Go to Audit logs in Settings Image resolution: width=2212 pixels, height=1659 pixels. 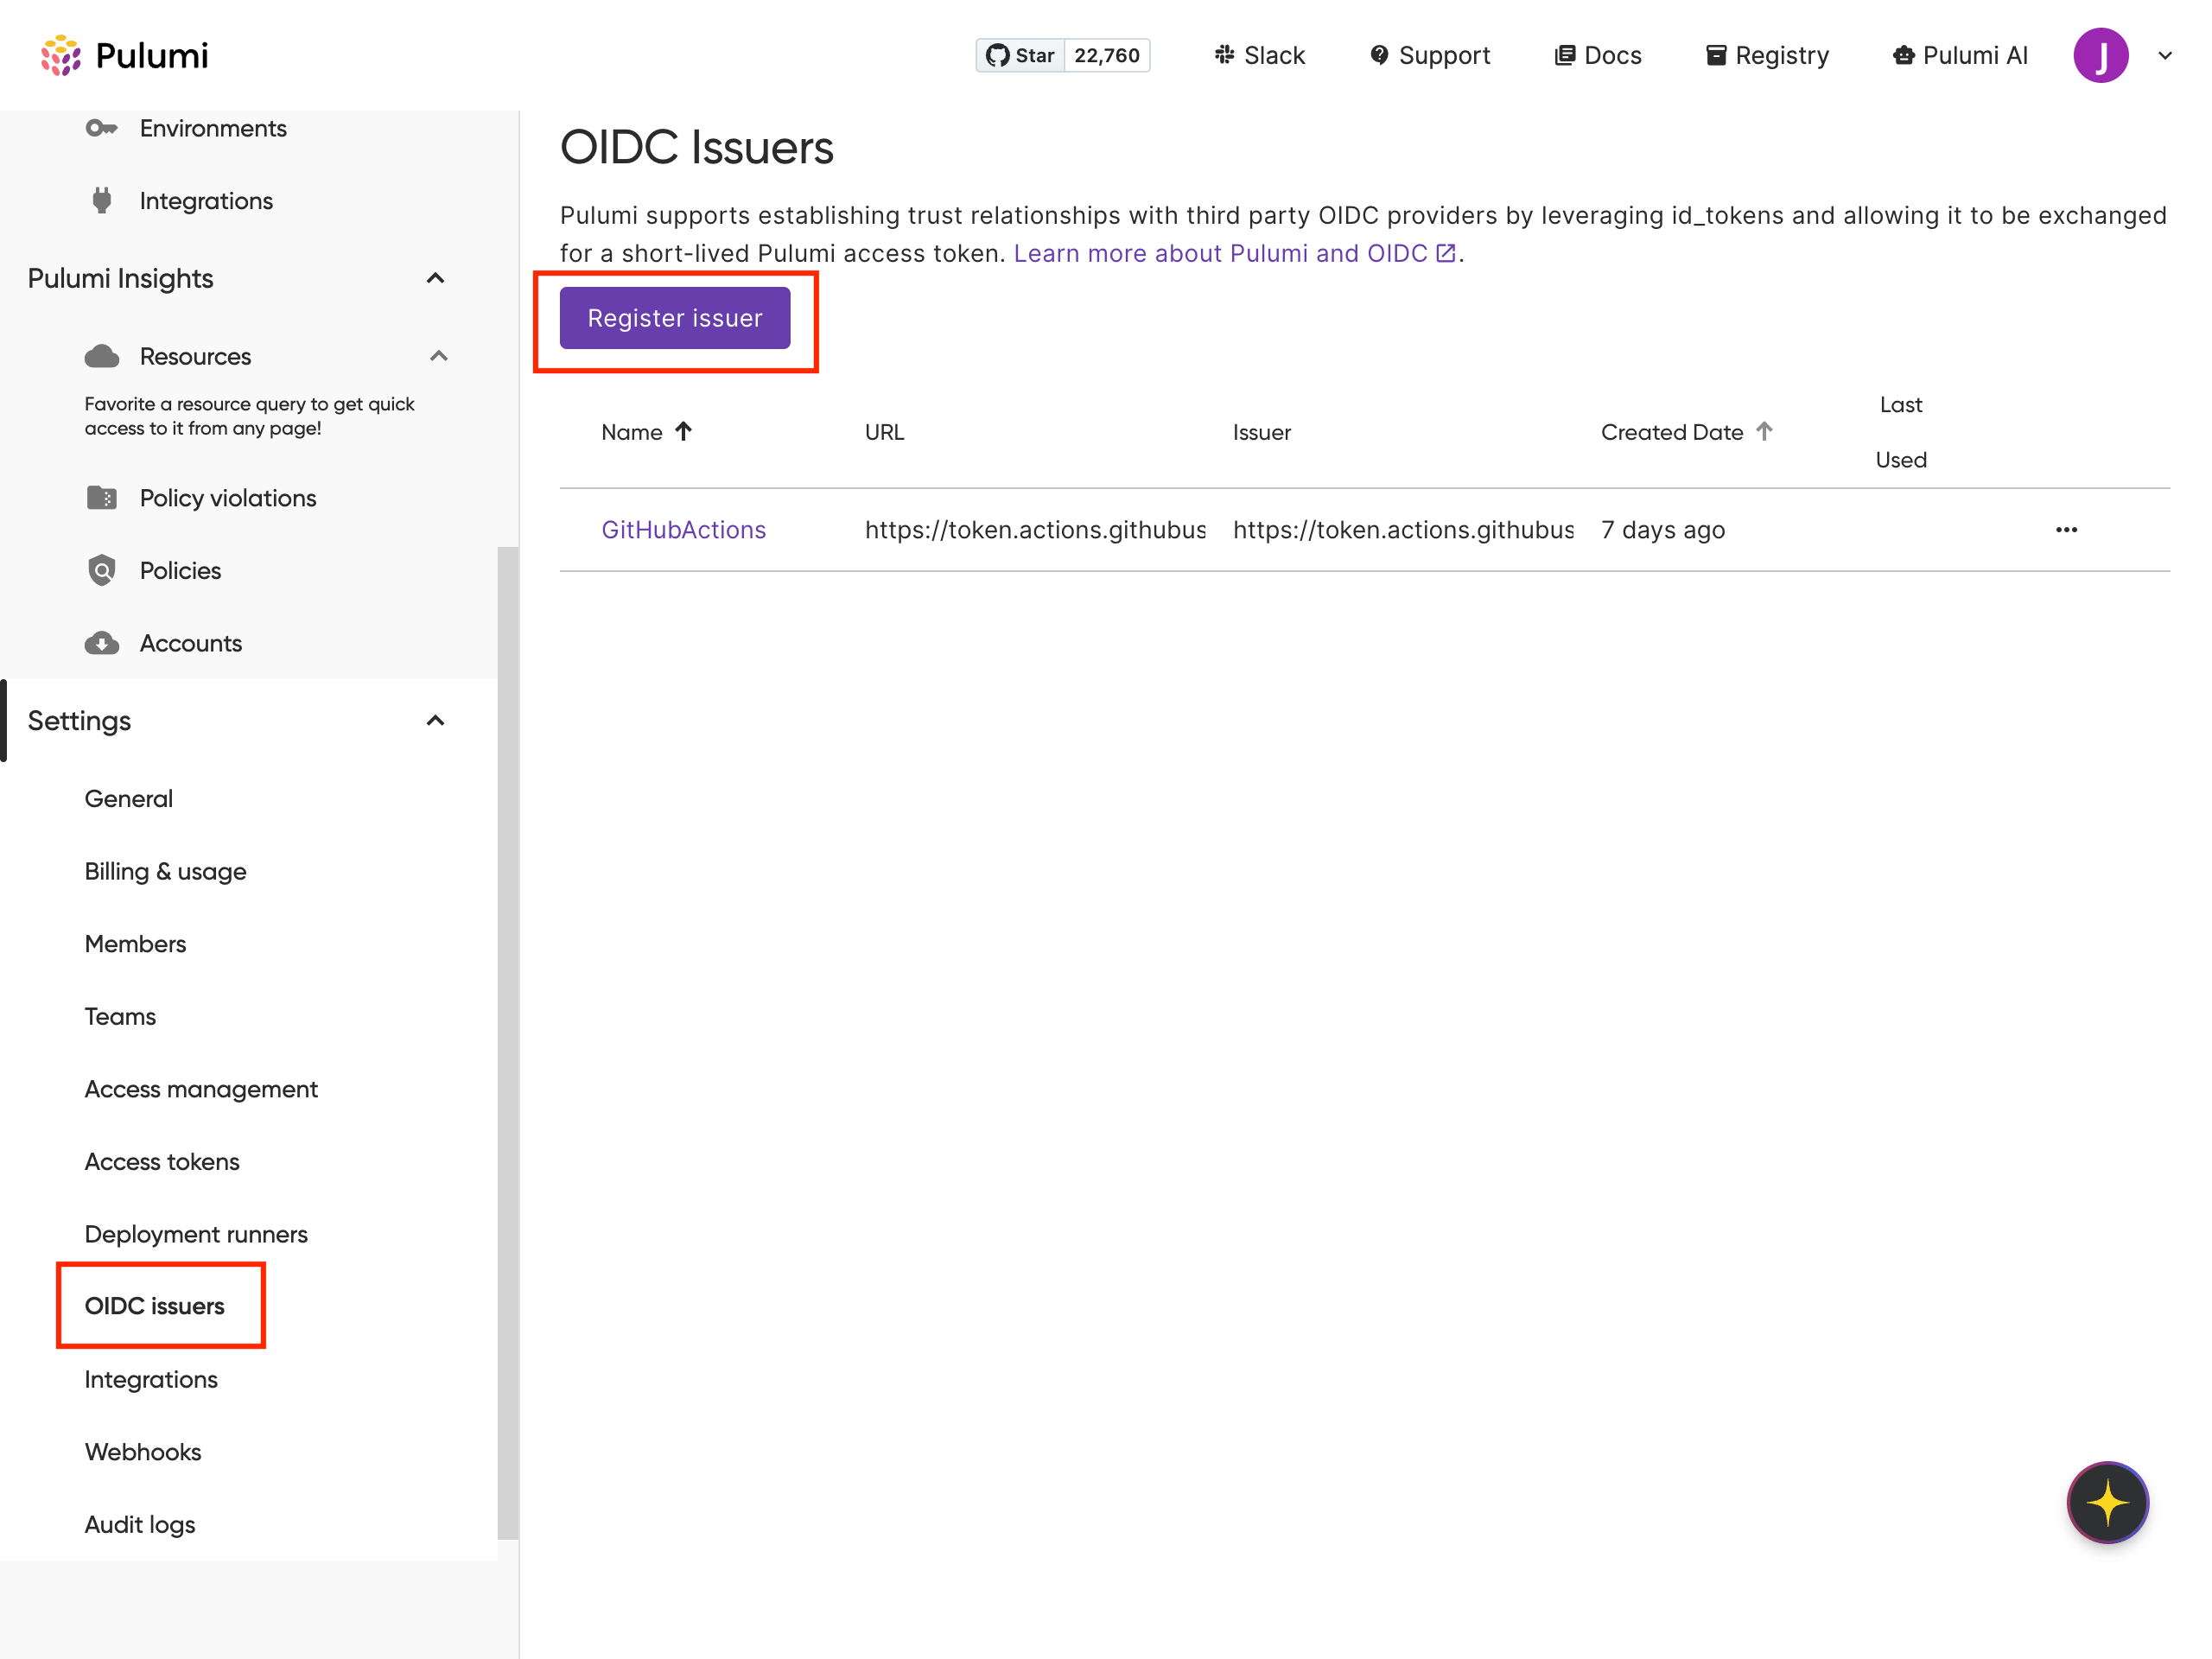pos(140,1524)
